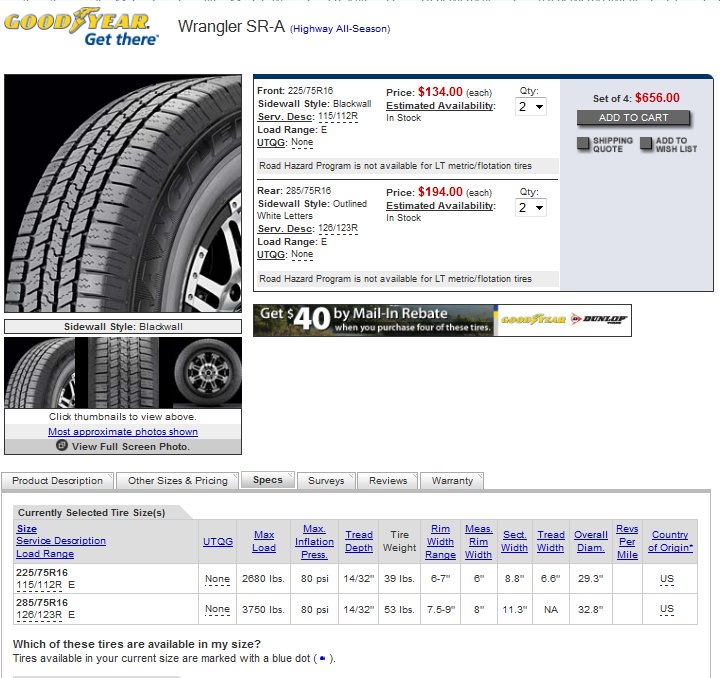
Task: Open the Reviews tab
Action: pyautogui.click(x=388, y=481)
